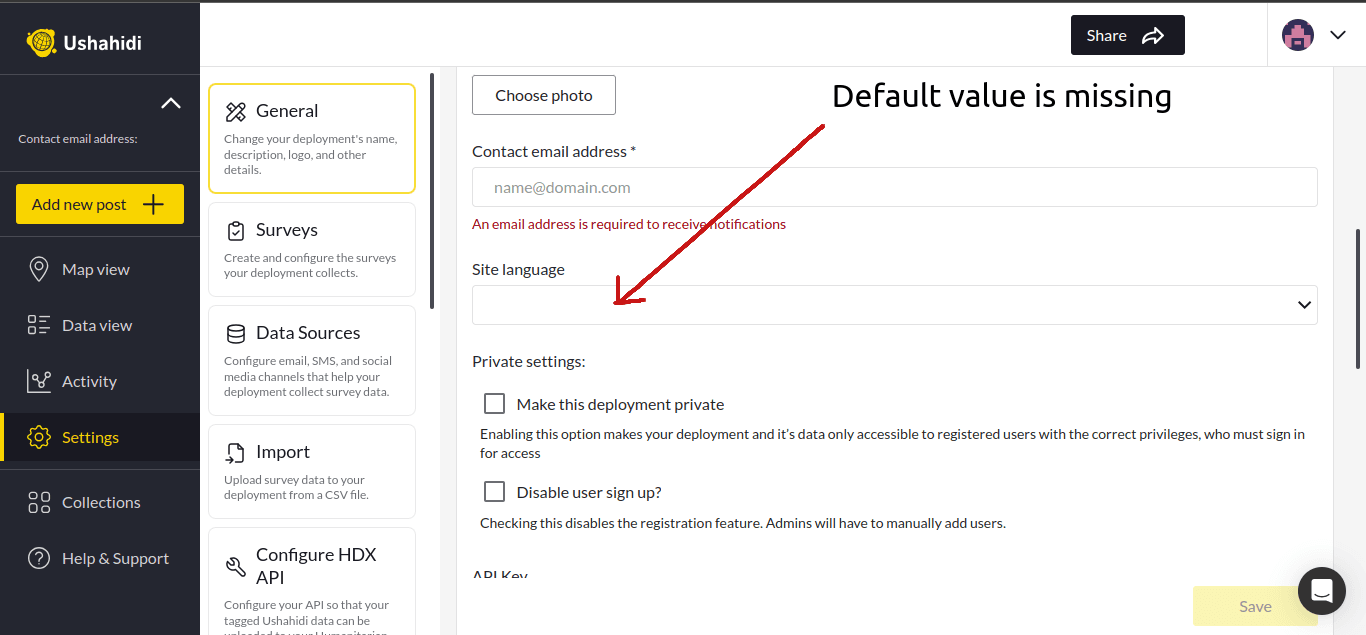Click the Share button

pos(1127,36)
